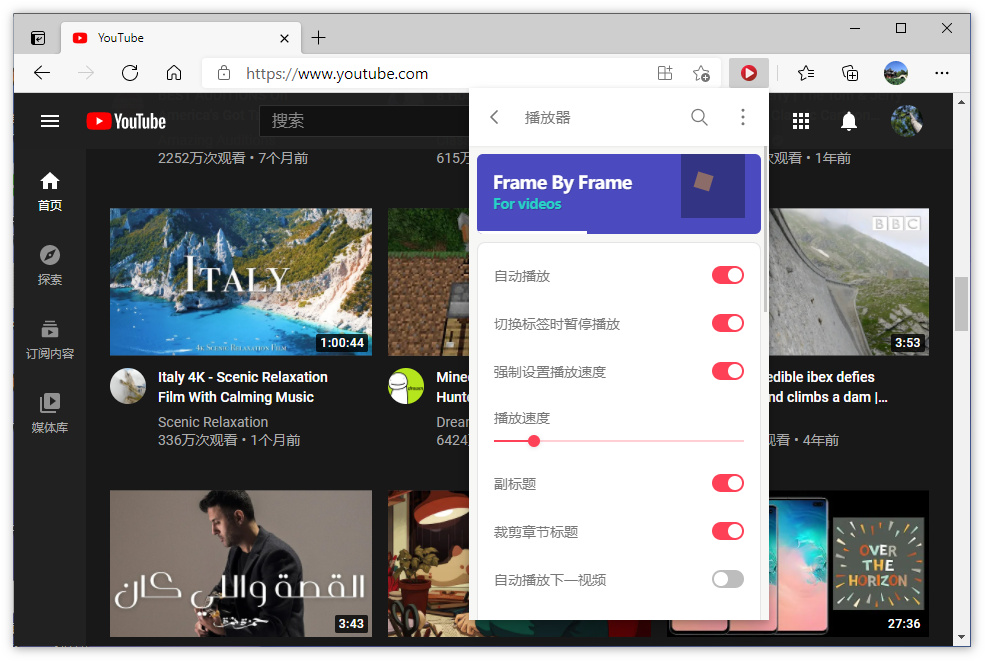Open search in the Frame By Frame popup
The width and height of the screenshot is (985, 661).
[x=699, y=117]
